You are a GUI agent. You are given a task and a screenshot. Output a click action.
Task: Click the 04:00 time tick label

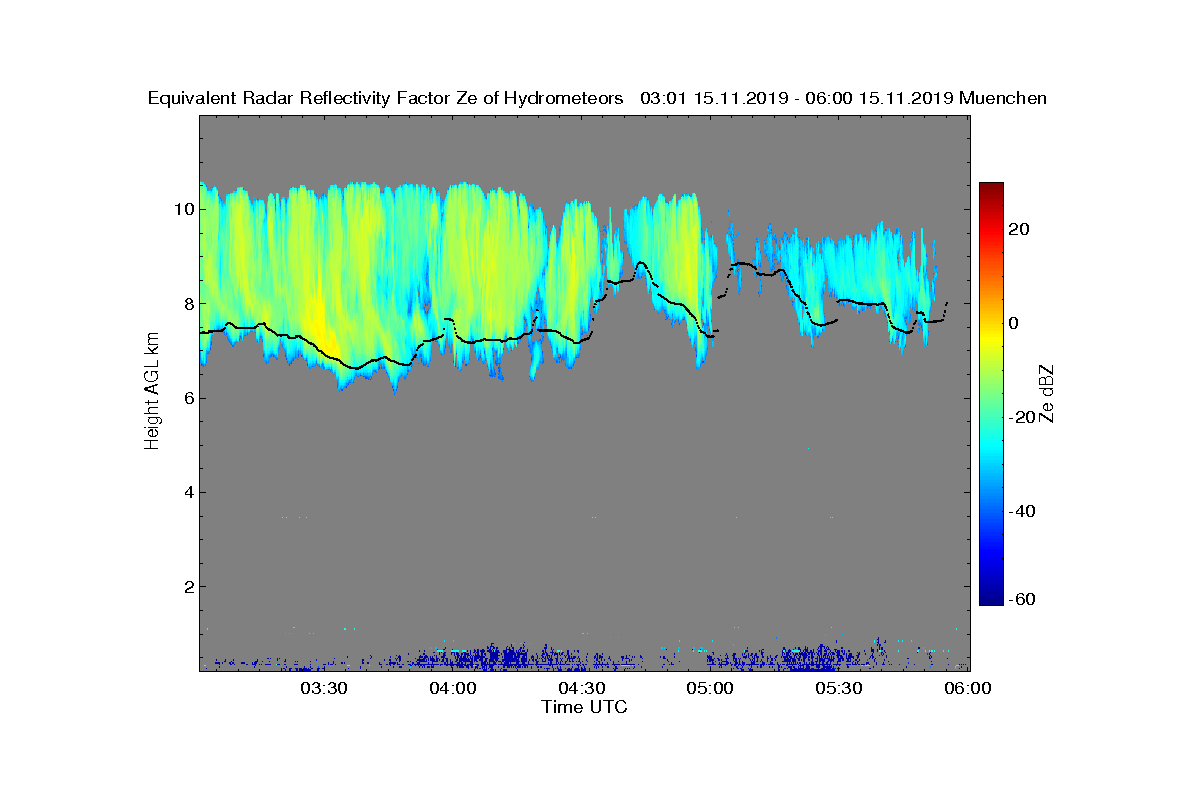[x=453, y=688]
